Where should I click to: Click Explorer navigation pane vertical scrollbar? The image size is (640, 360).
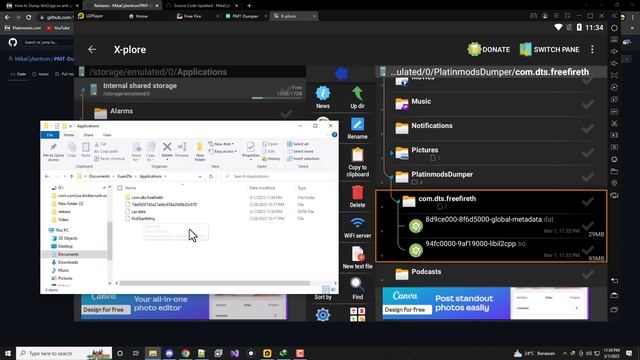(x=109, y=241)
